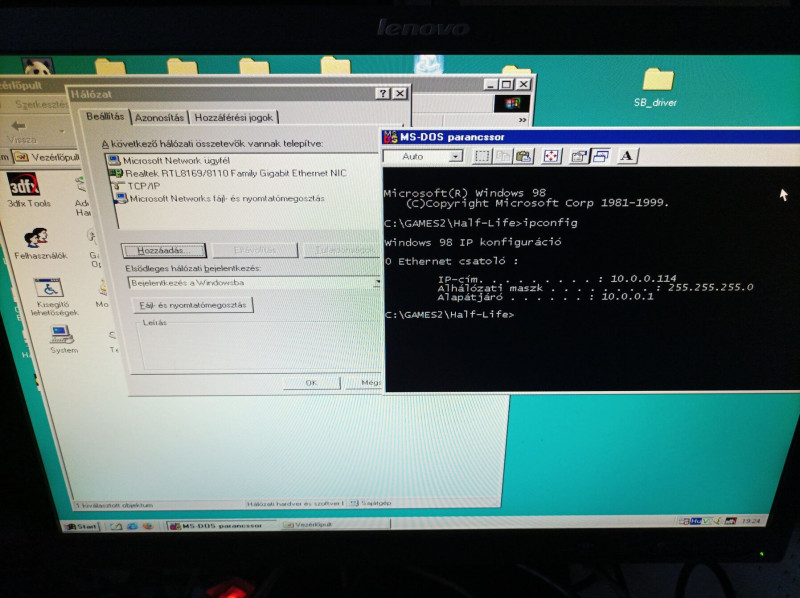Click Internet Explorer quick launch icon
The image size is (800, 598).
(x=132, y=526)
